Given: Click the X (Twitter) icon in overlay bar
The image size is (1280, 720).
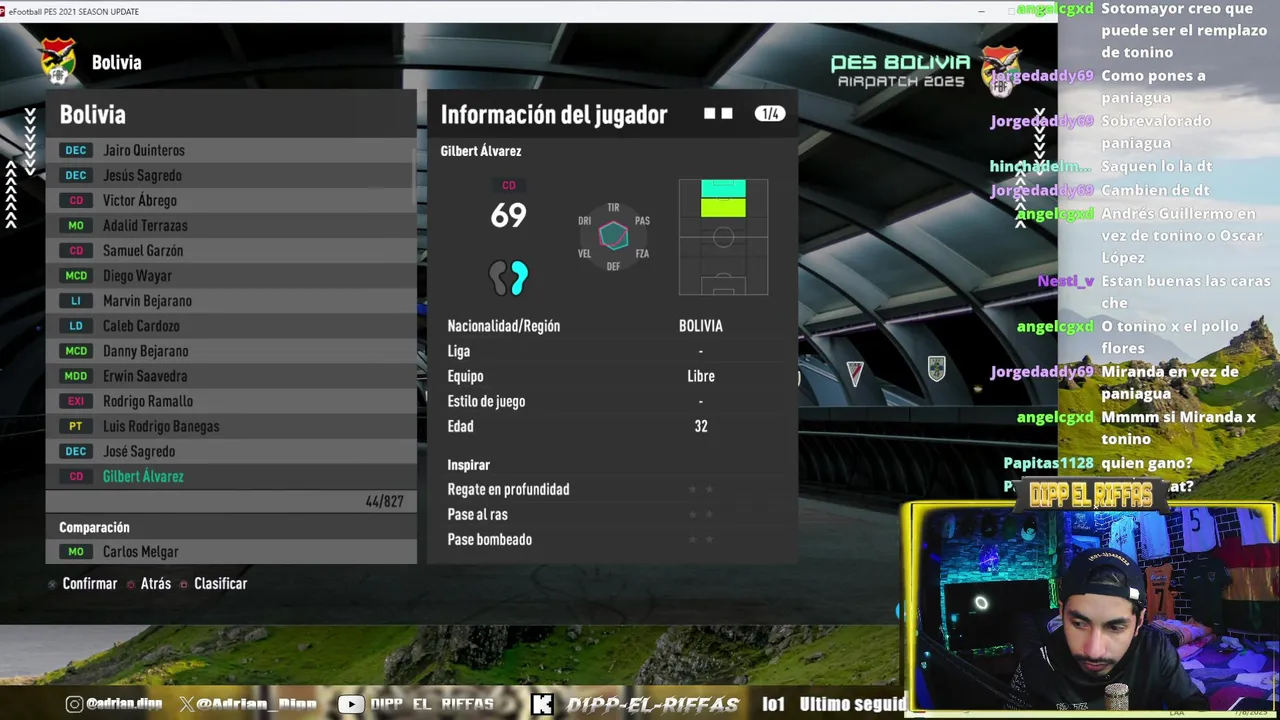Looking at the screenshot, I should [186, 704].
